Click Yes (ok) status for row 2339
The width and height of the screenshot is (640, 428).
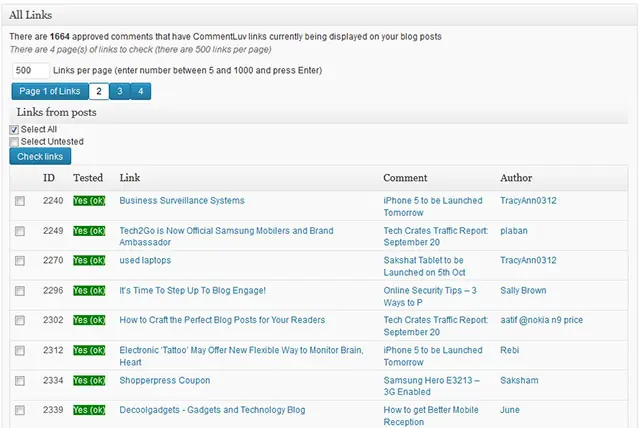(x=89, y=410)
